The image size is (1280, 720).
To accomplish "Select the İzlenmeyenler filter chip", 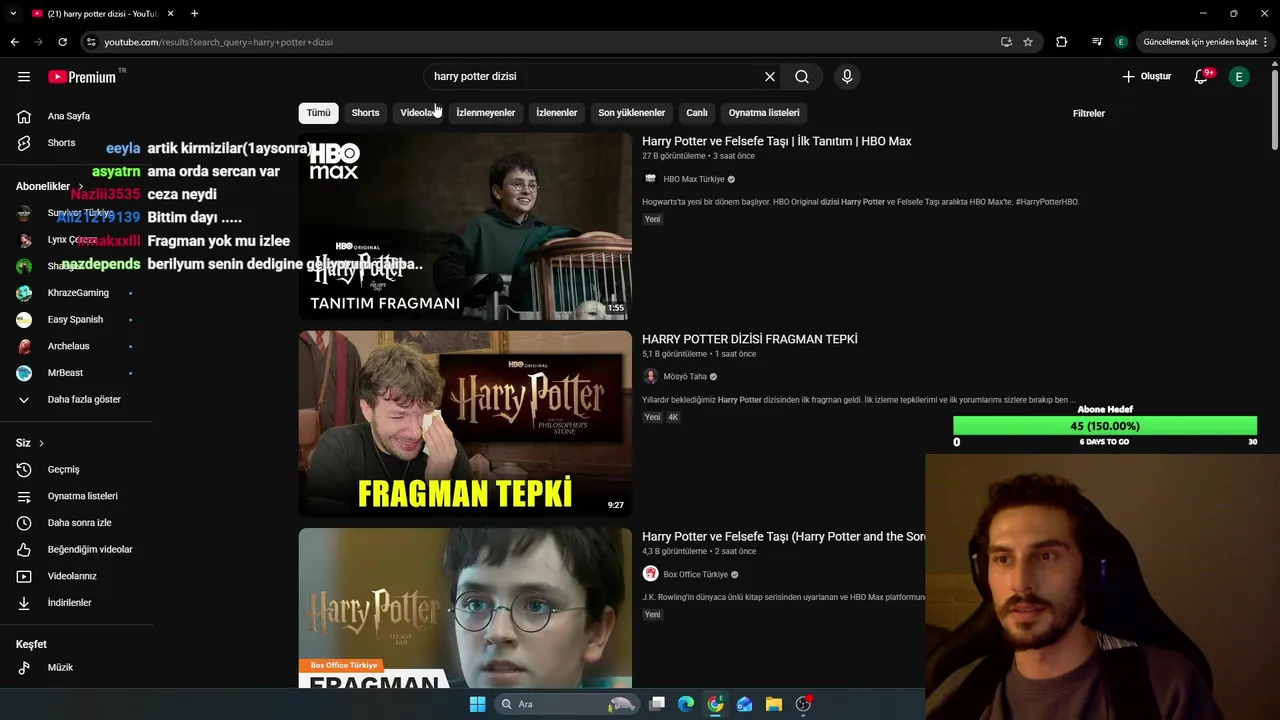I will tap(486, 113).
